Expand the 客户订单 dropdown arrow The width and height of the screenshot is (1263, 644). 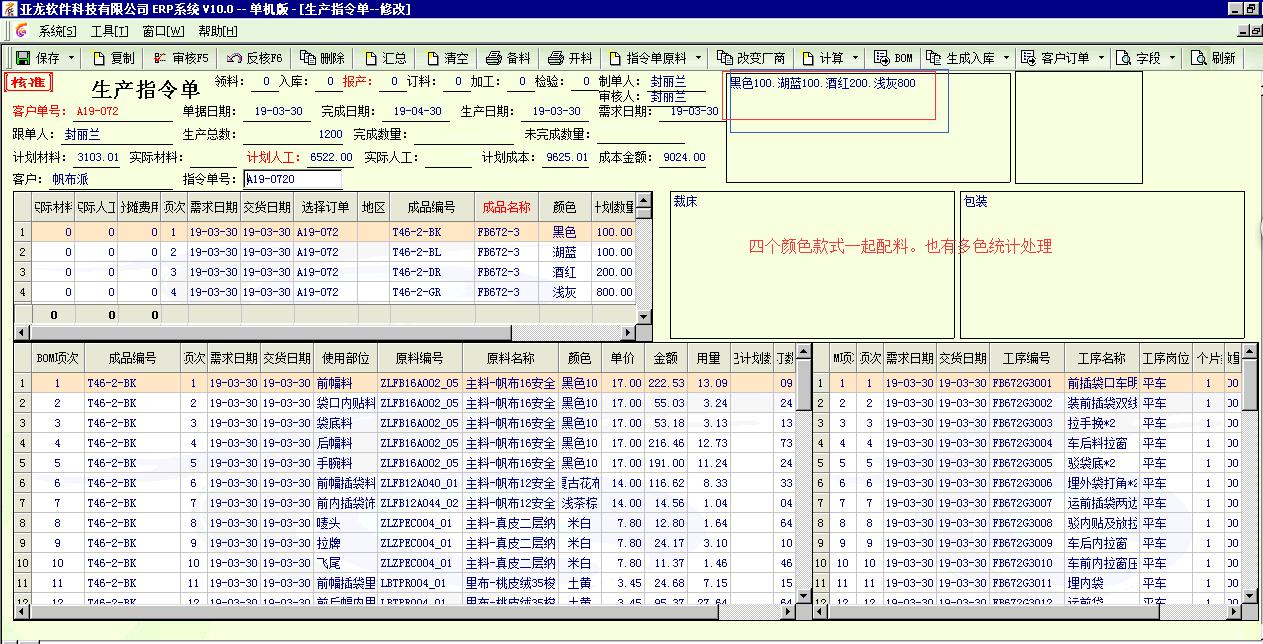coord(1101,58)
